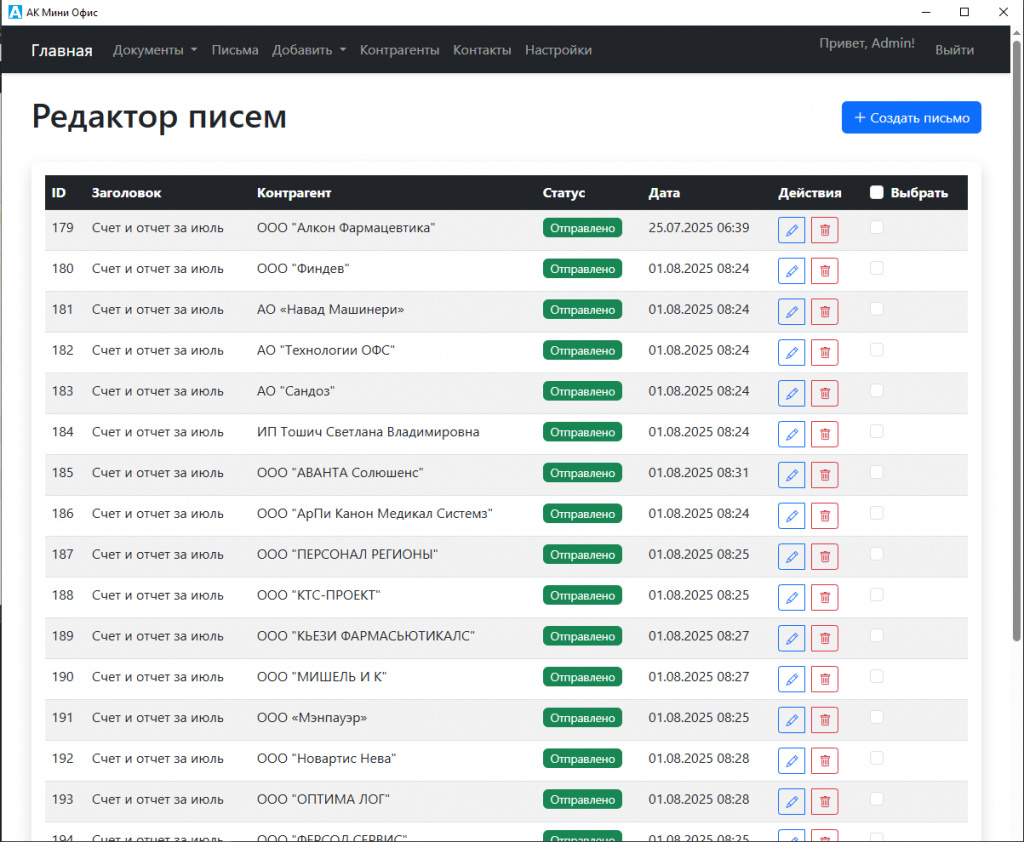Image resolution: width=1024 pixels, height=842 pixels.
Task: Edit letter 193 ООО "ОПТИМА ЛОГ"
Action: coord(791,802)
